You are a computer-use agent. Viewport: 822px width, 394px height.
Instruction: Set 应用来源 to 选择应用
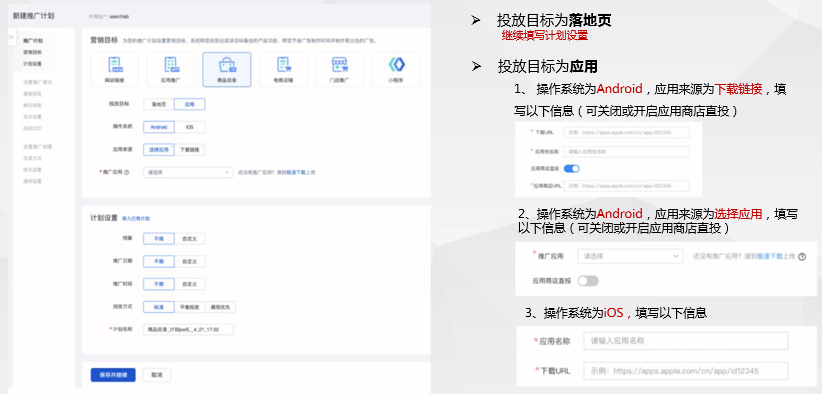click(159, 150)
